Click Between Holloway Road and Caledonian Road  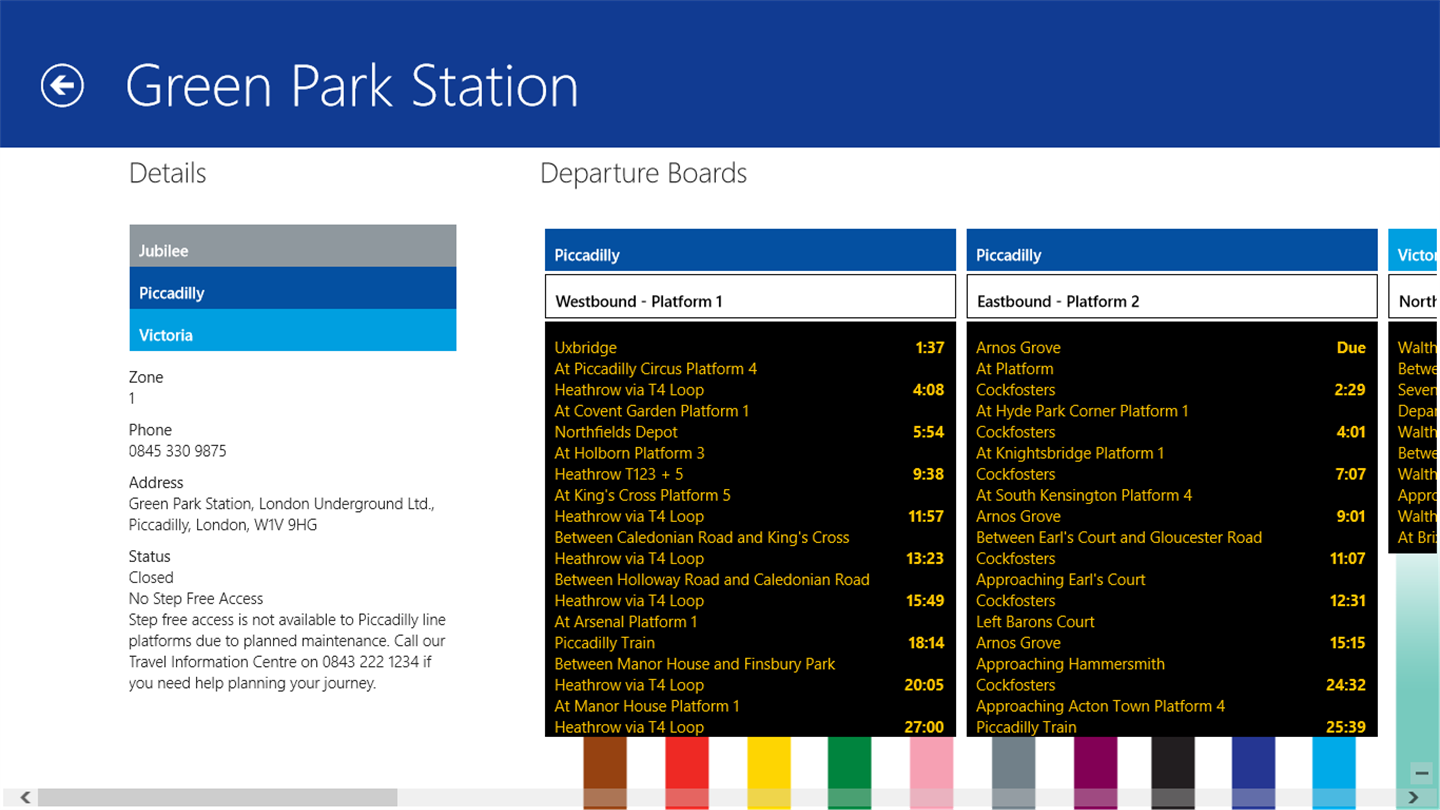(712, 579)
